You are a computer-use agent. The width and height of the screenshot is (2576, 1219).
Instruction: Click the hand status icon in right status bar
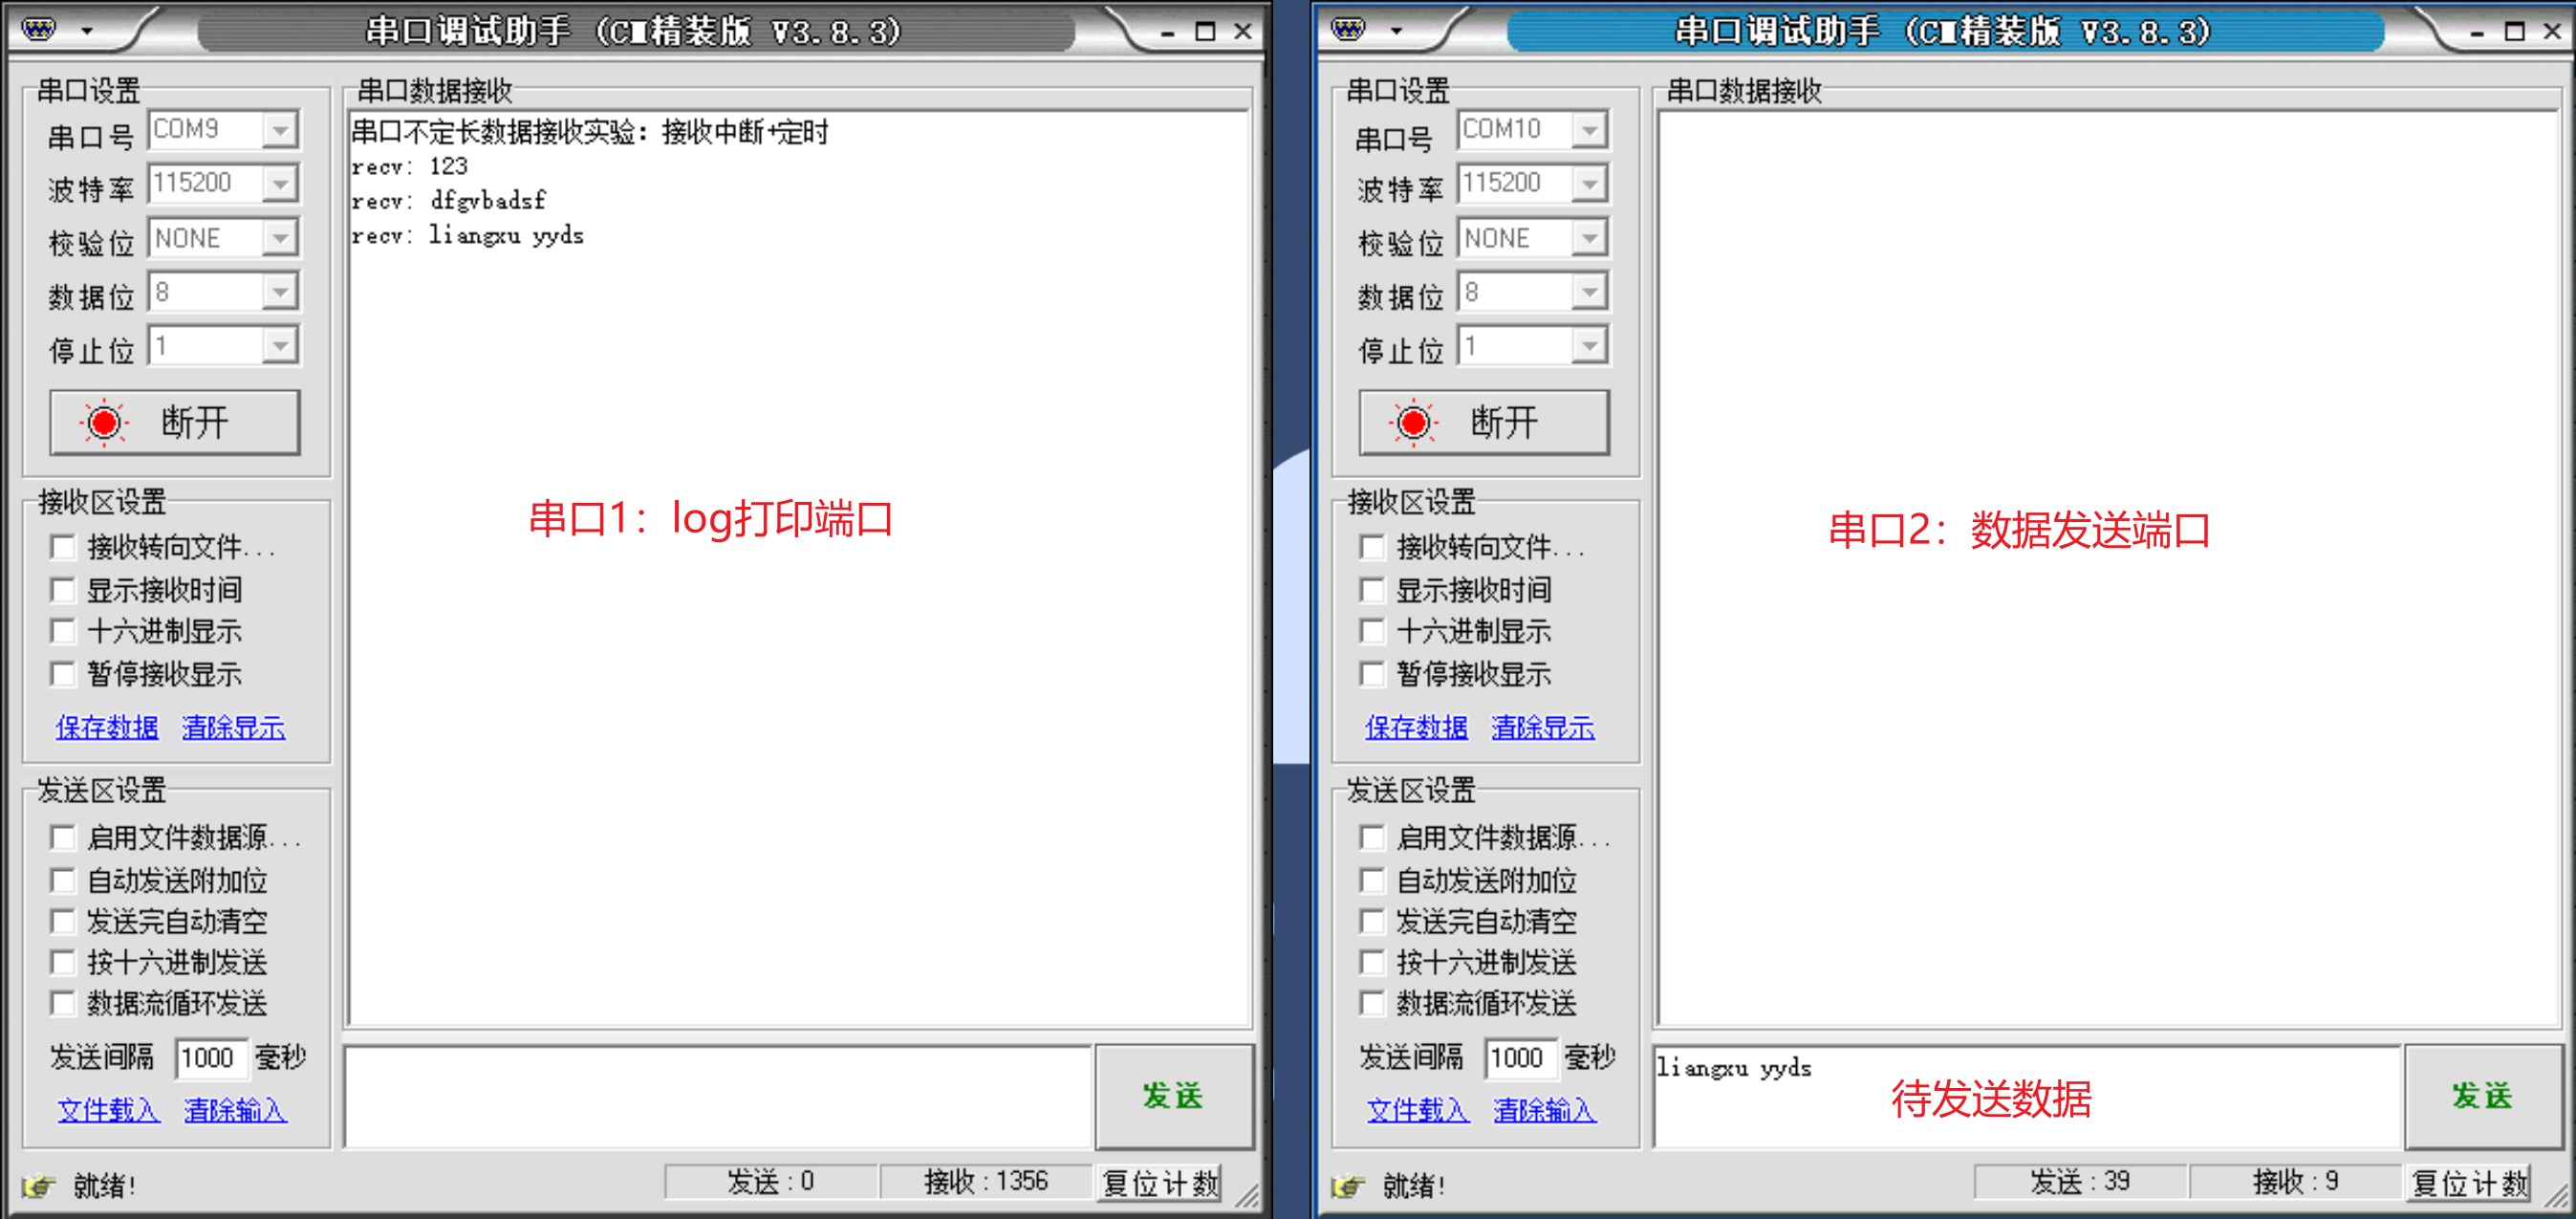pyautogui.click(x=1348, y=1185)
